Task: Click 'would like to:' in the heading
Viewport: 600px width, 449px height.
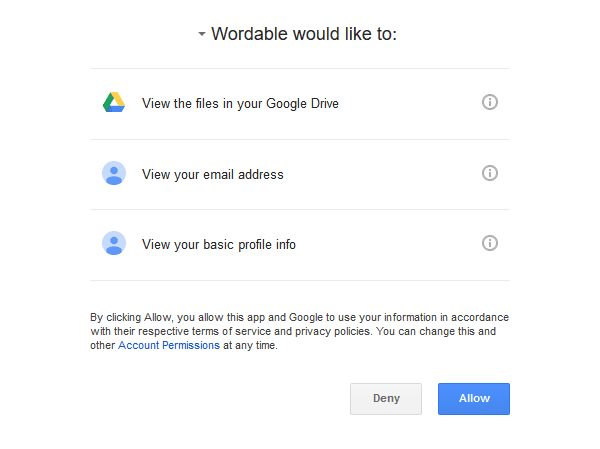Action: coord(345,34)
